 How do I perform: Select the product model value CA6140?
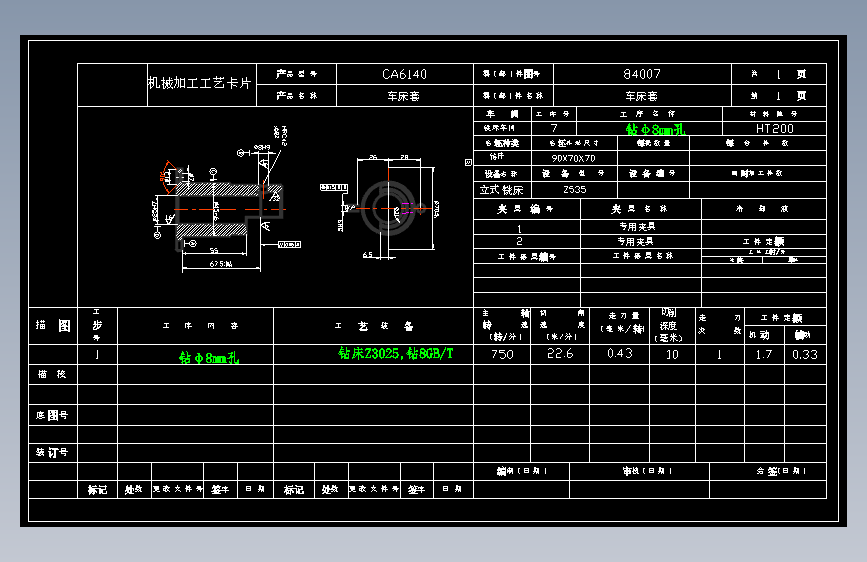[404, 74]
